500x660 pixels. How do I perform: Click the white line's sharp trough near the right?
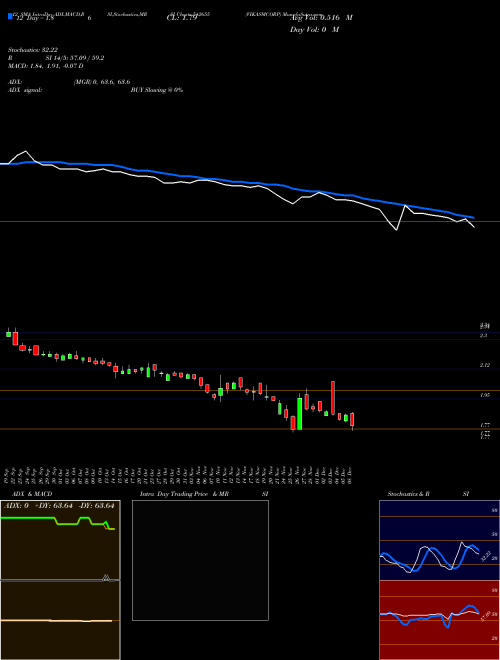[x=396, y=229]
